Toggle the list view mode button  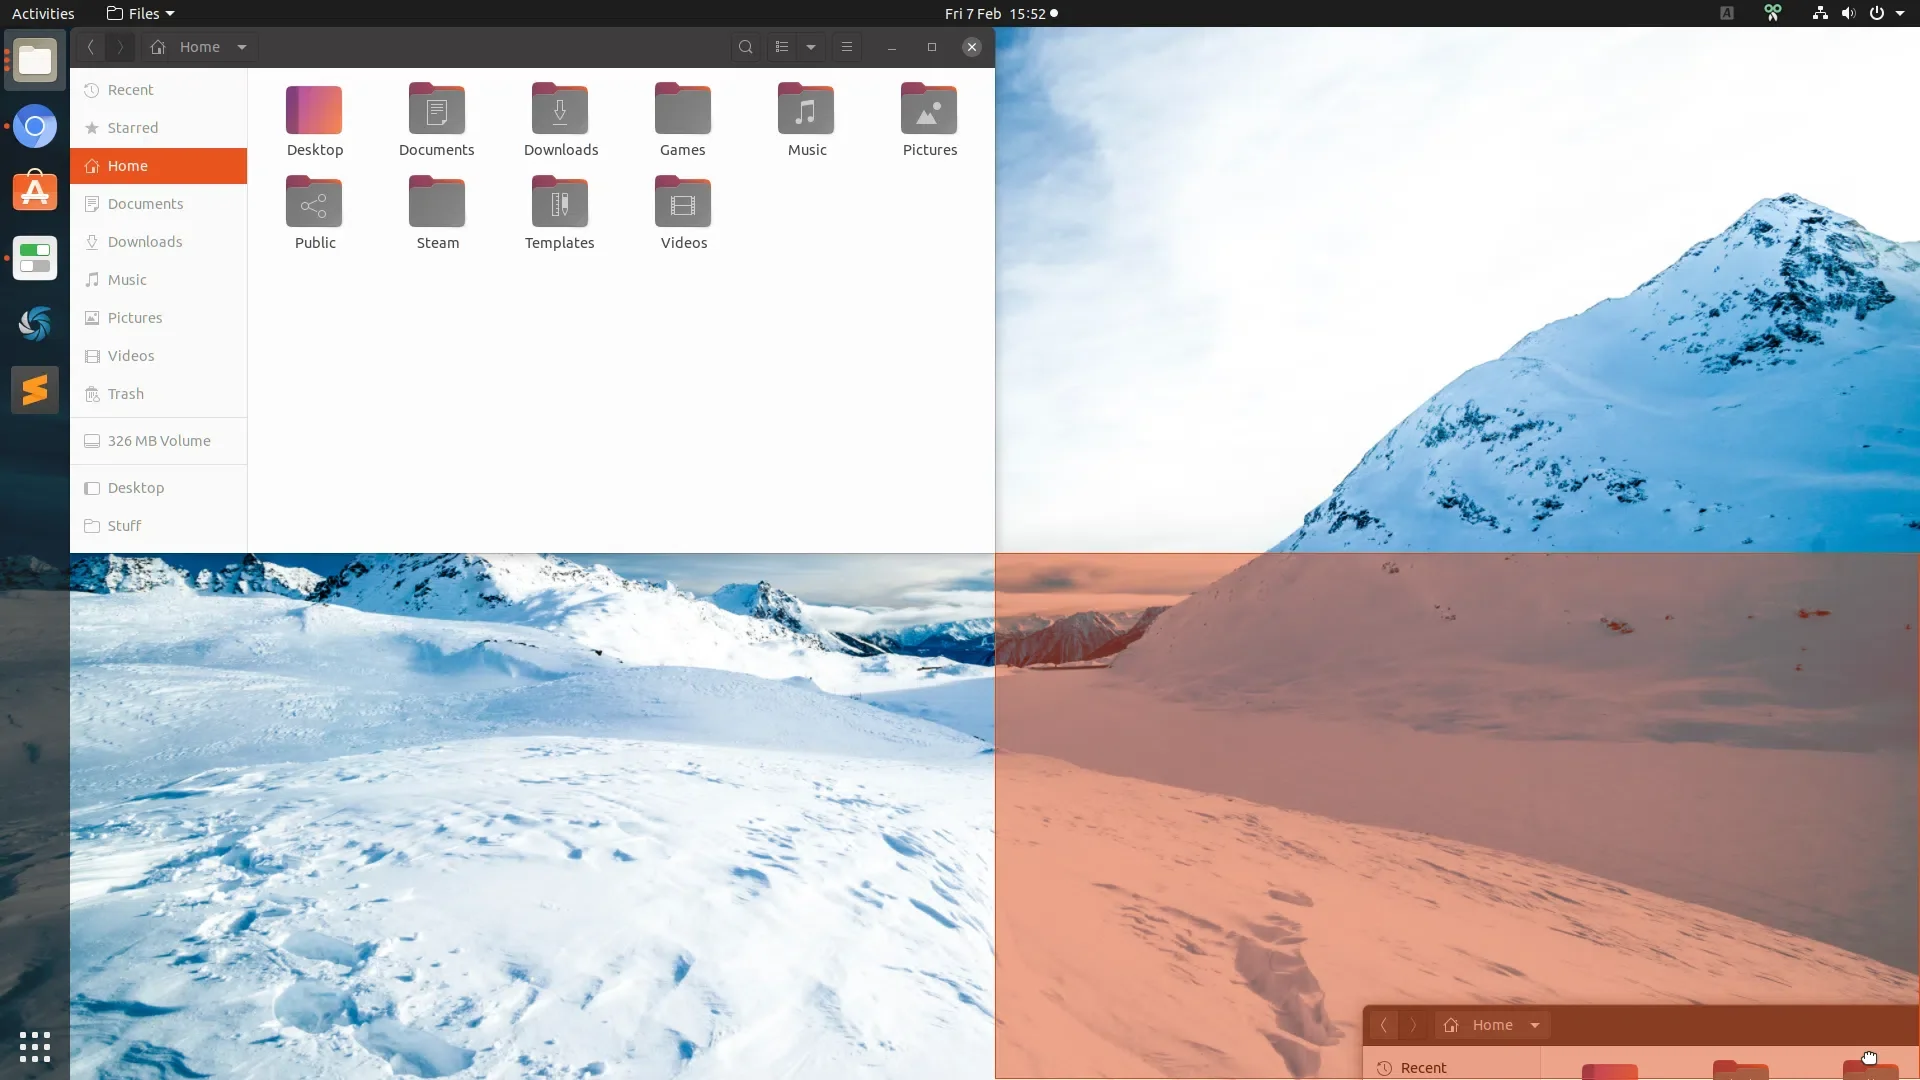[783, 47]
